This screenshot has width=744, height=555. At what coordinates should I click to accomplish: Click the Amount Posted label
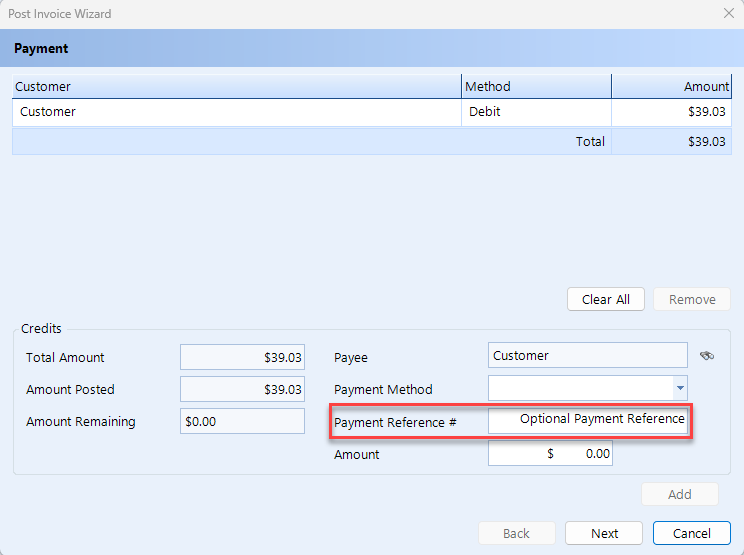point(70,389)
